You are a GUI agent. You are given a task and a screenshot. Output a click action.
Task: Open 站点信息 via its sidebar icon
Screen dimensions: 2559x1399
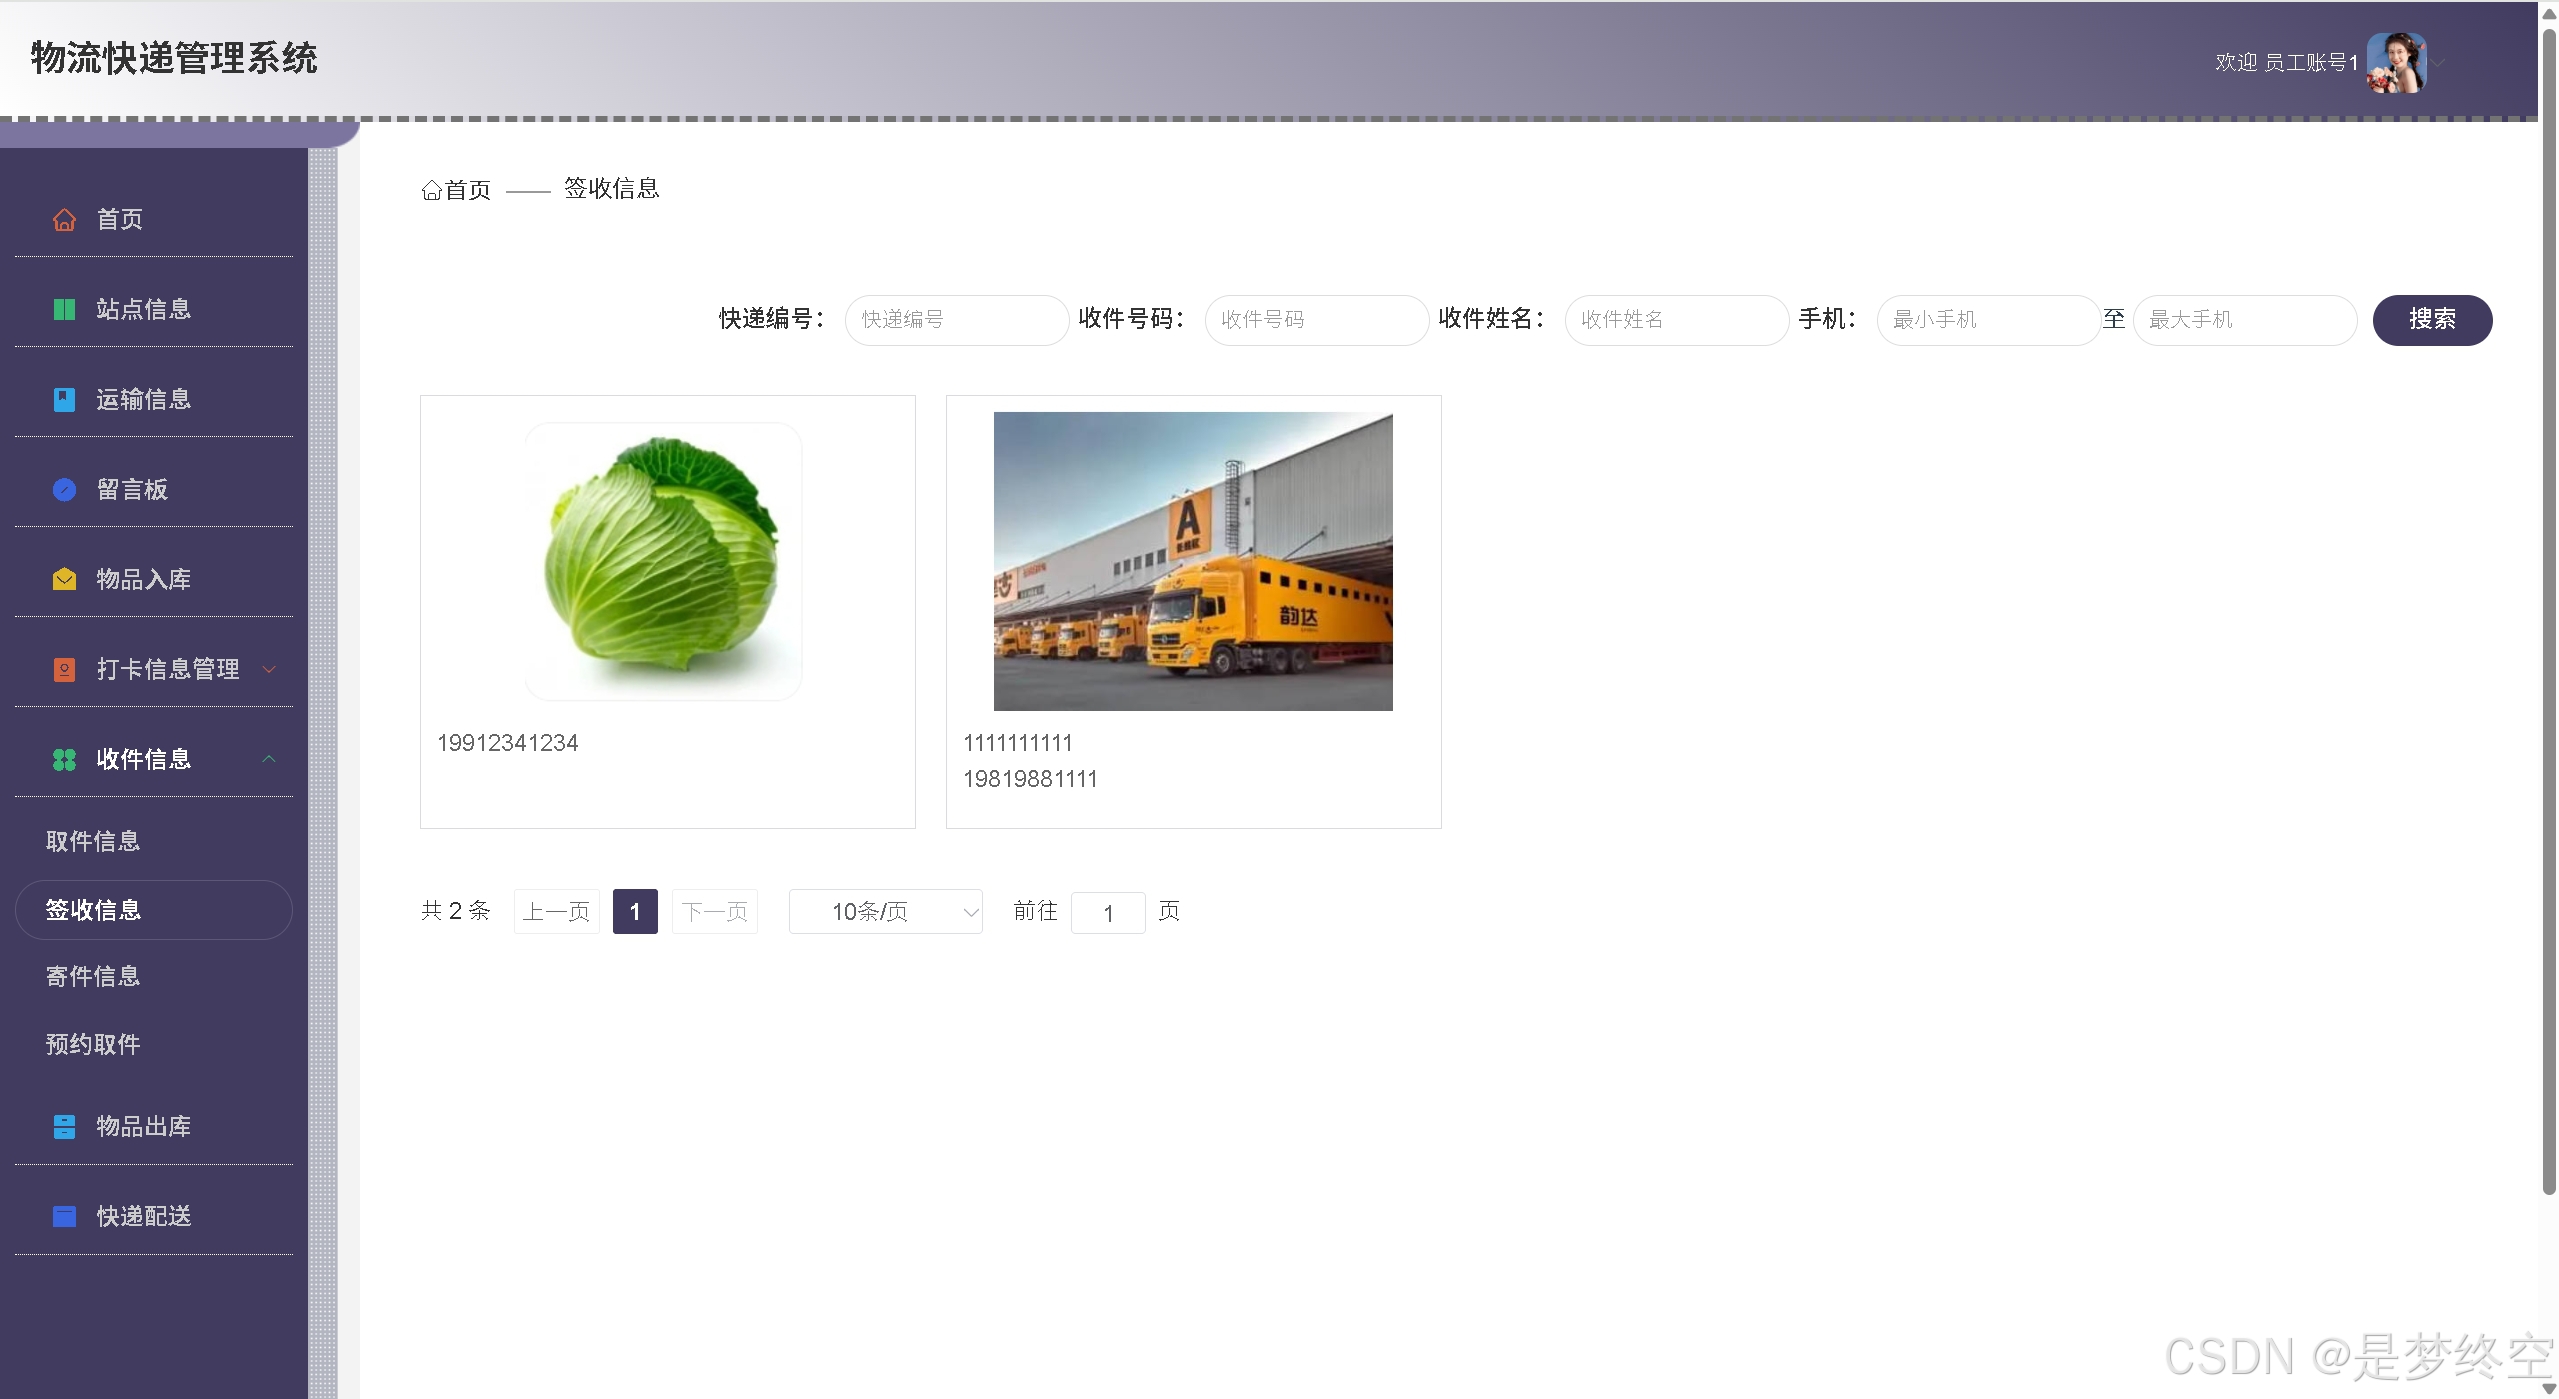(64, 309)
